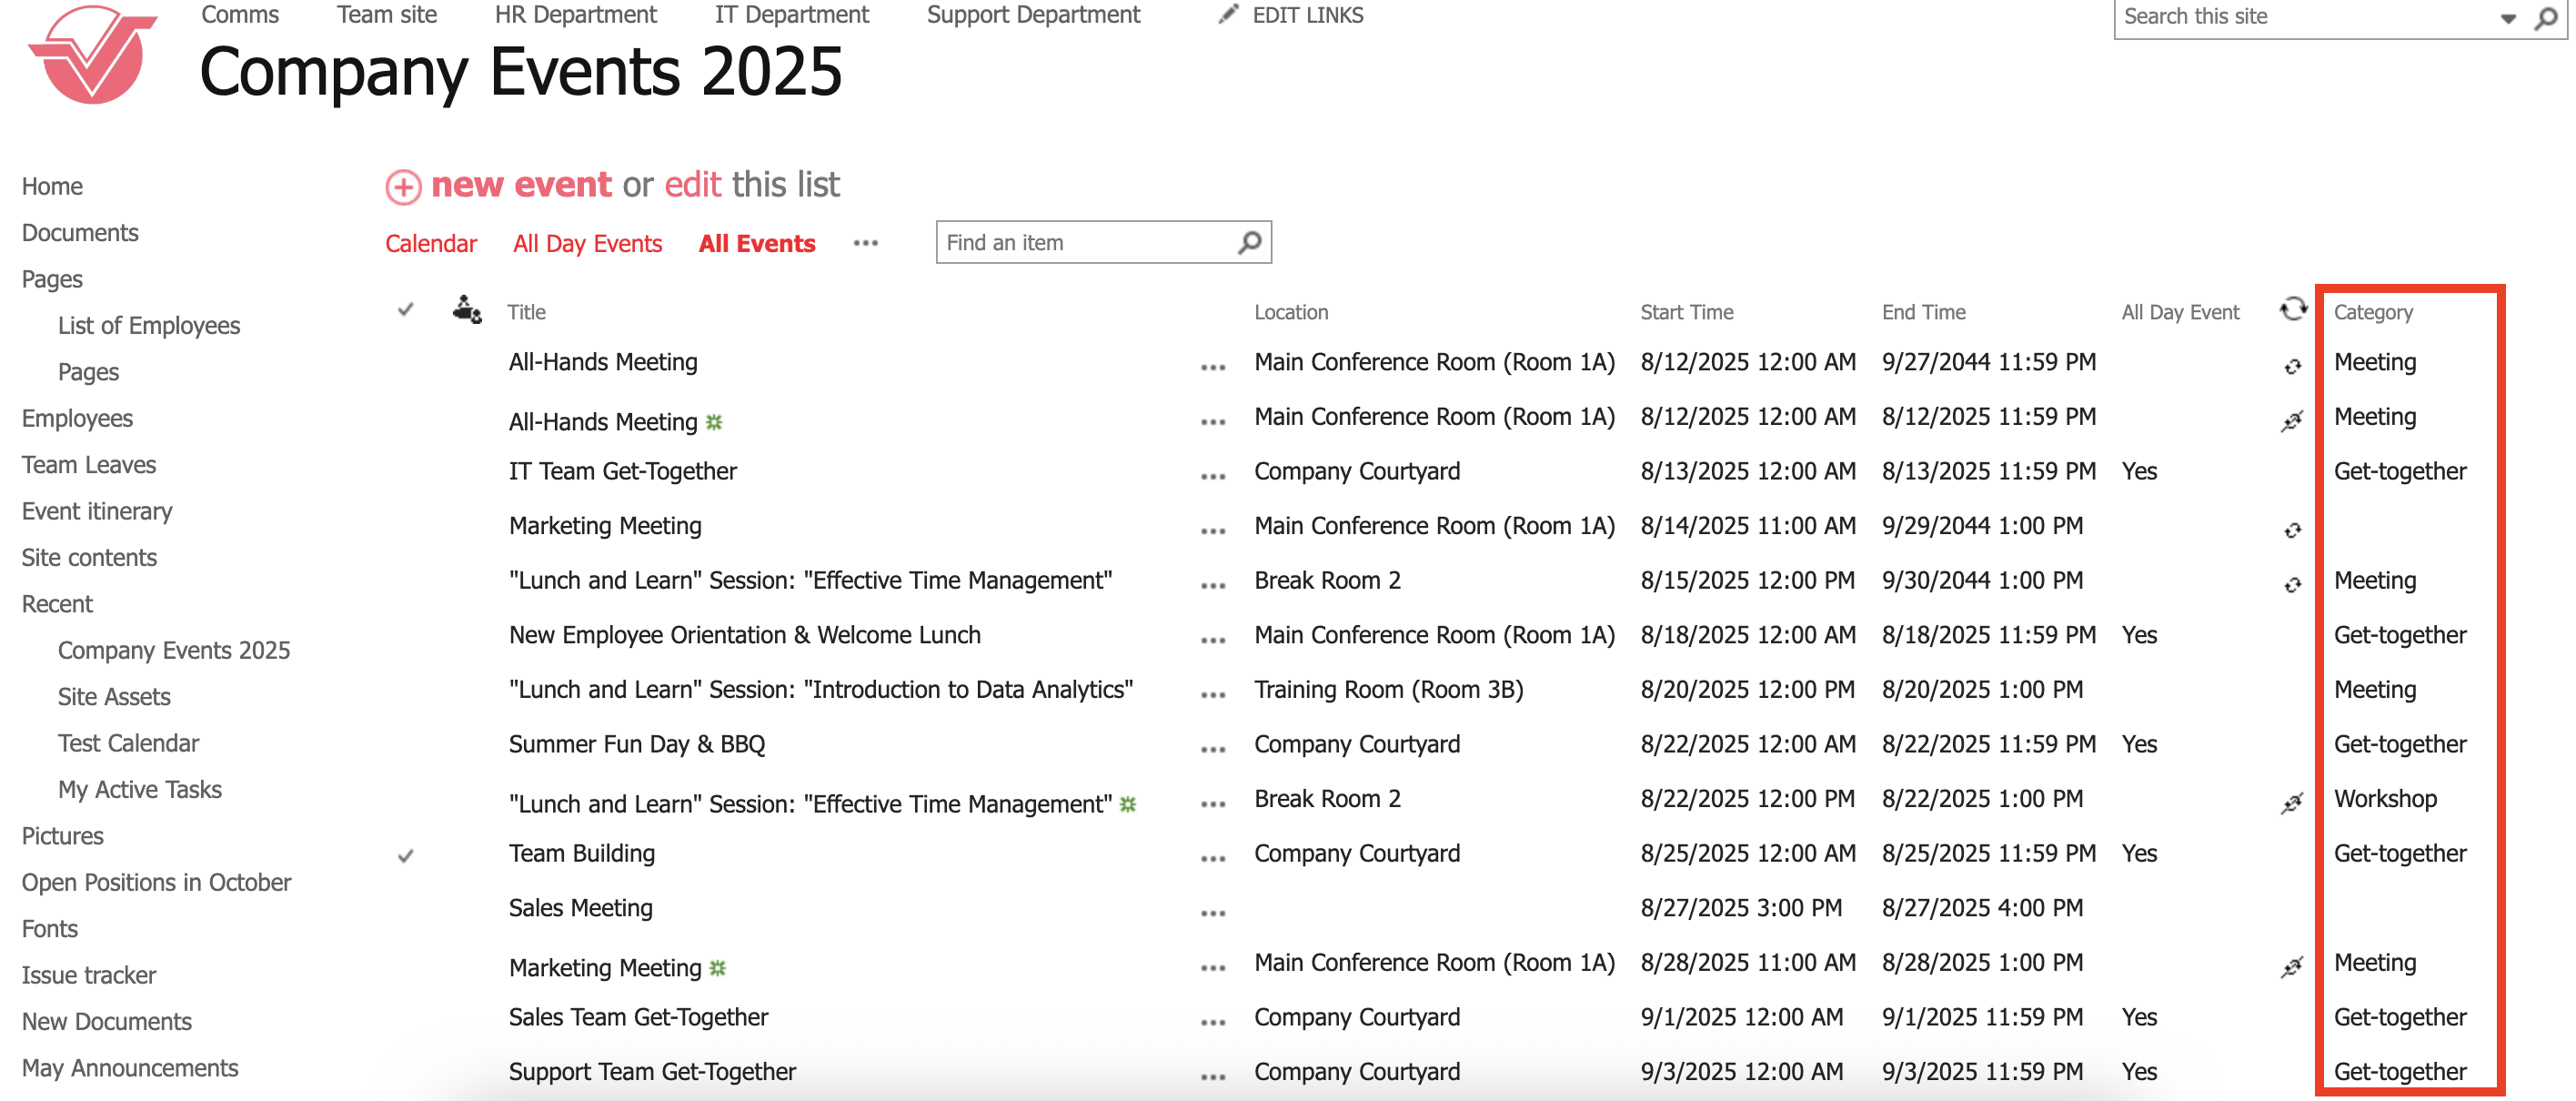This screenshot has height=1101, width=2576.
Task: Expand more views ellipsis next to All Events
Action: (865, 243)
